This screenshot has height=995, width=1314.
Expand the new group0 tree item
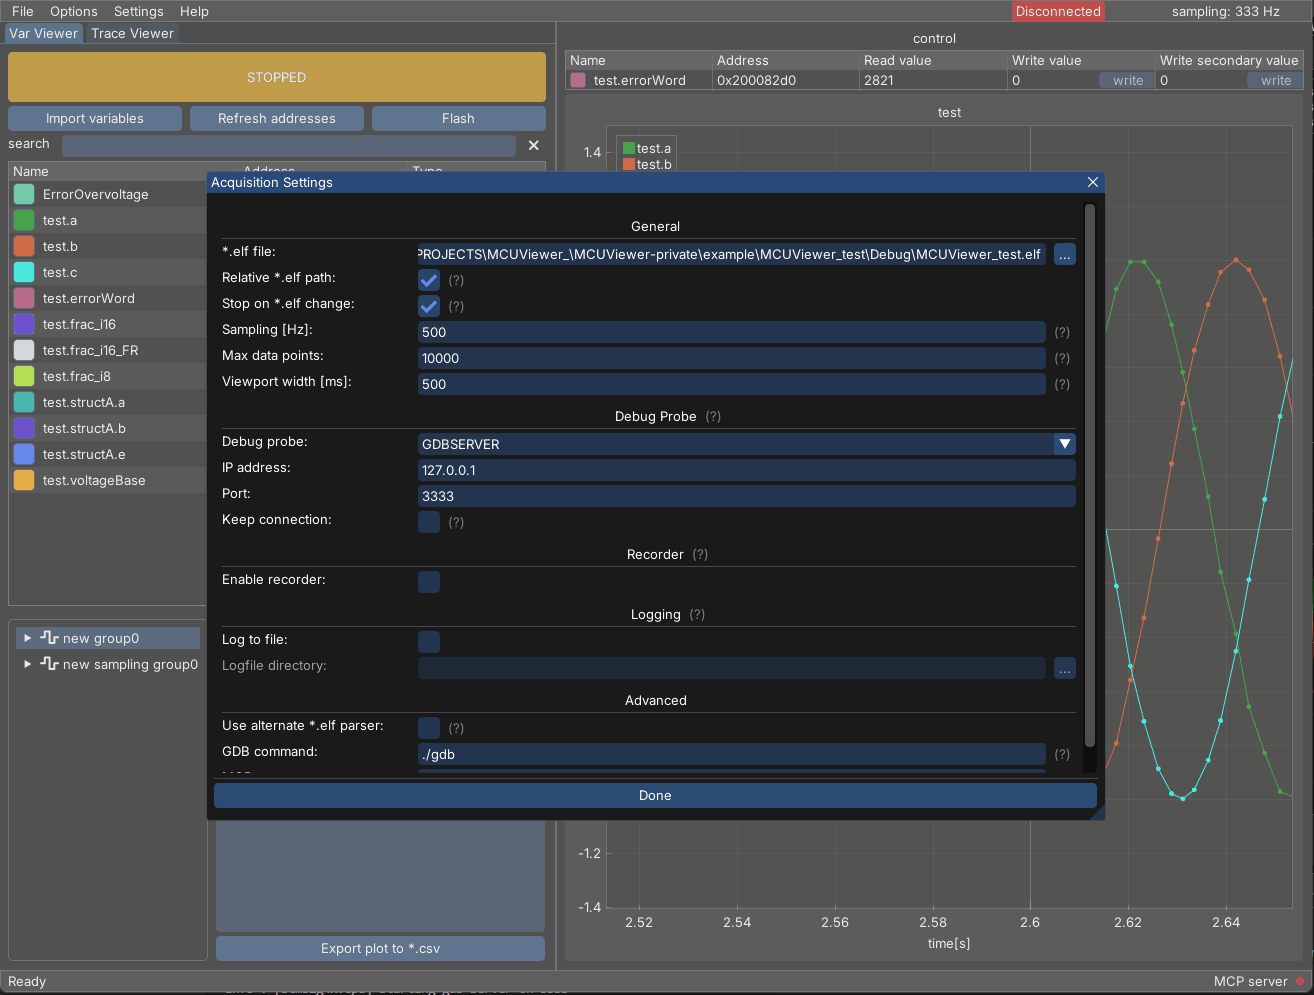[x=28, y=638]
